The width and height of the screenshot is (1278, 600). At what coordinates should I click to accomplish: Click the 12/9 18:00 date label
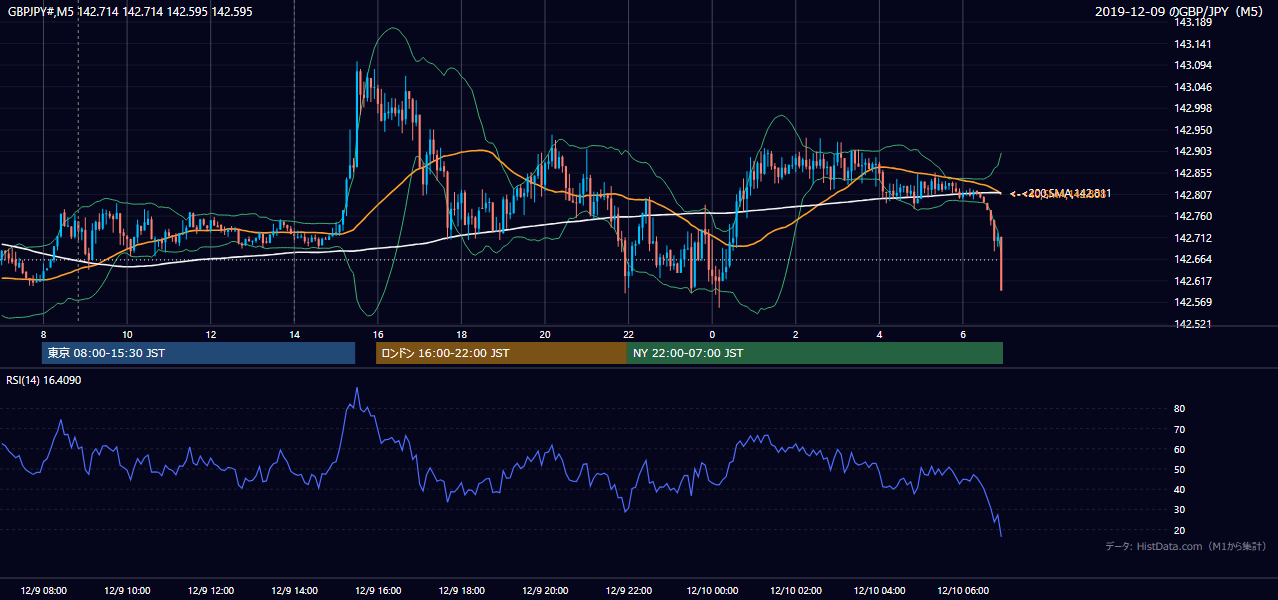[x=461, y=590]
